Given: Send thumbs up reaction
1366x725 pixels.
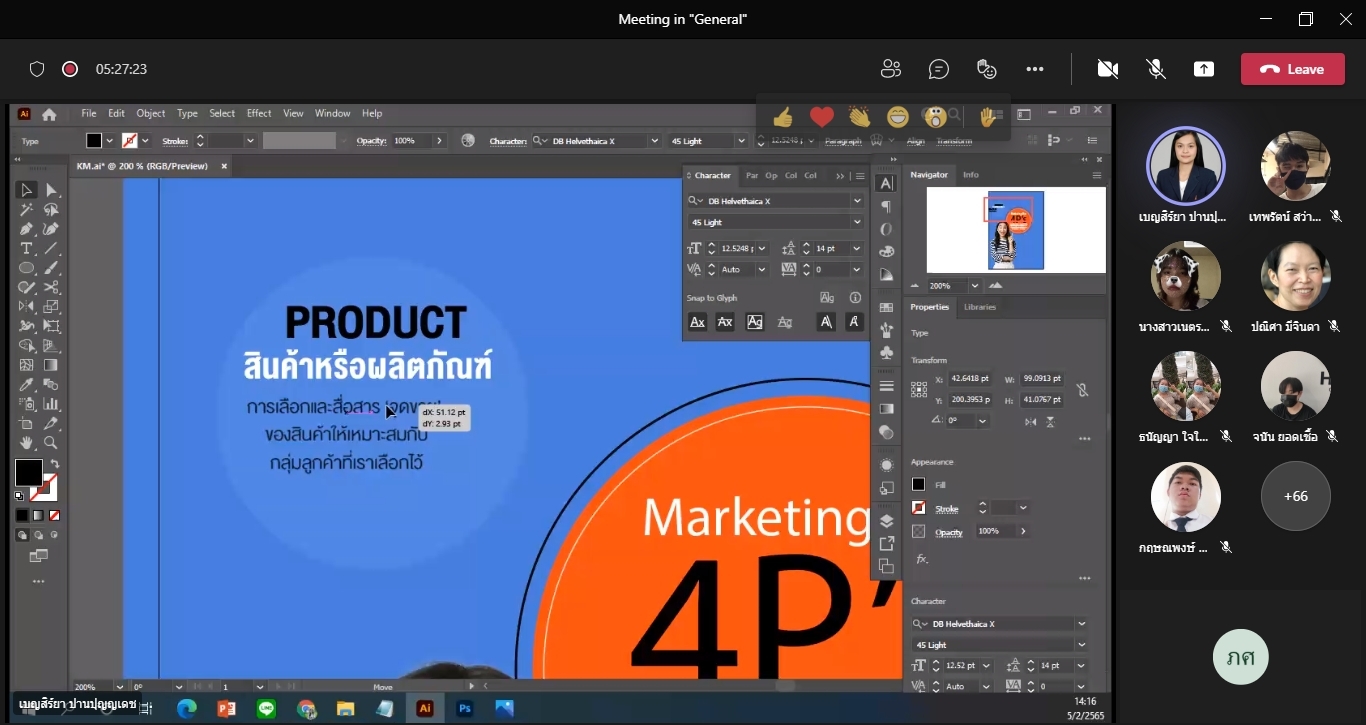Looking at the screenshot, I should click(782, 117).
